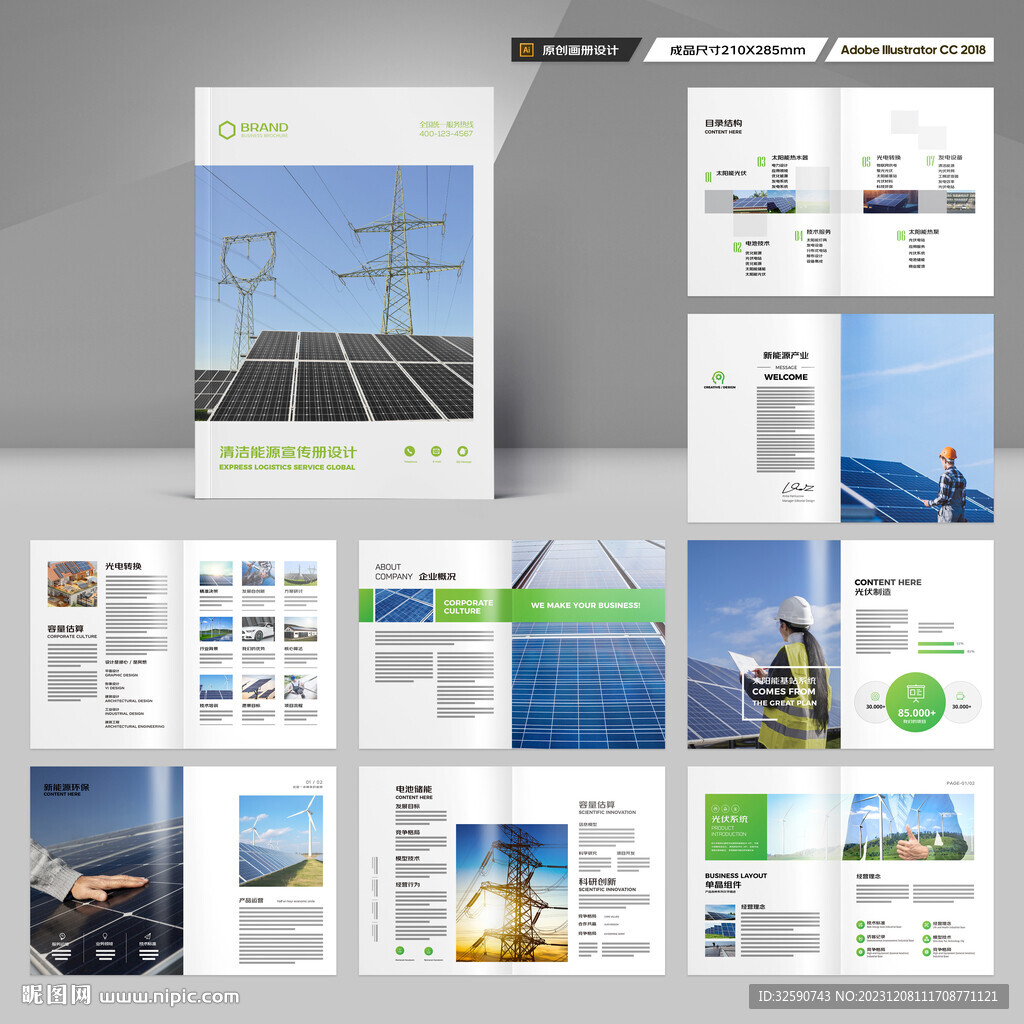The width and height of the screenshot is (1024, 1024).
Task: Click the 单晶组件 heading
Action: pyautogui.click(x=723, y=884)
